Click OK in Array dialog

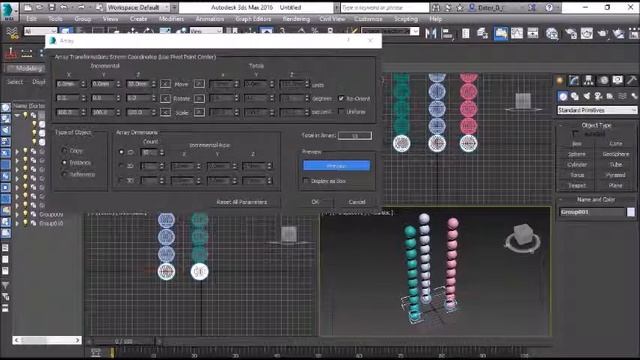[315, 202]
